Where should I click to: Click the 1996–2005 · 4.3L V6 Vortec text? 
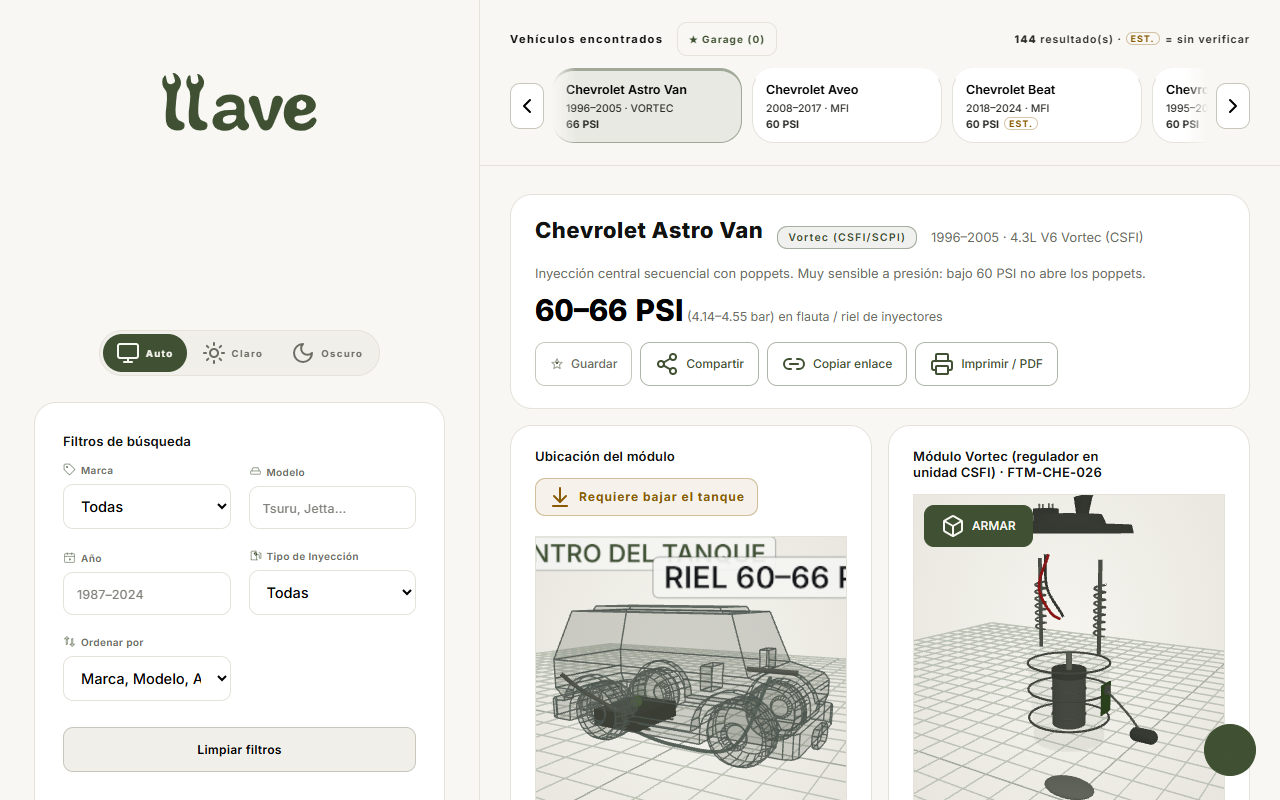[1037, 237]
